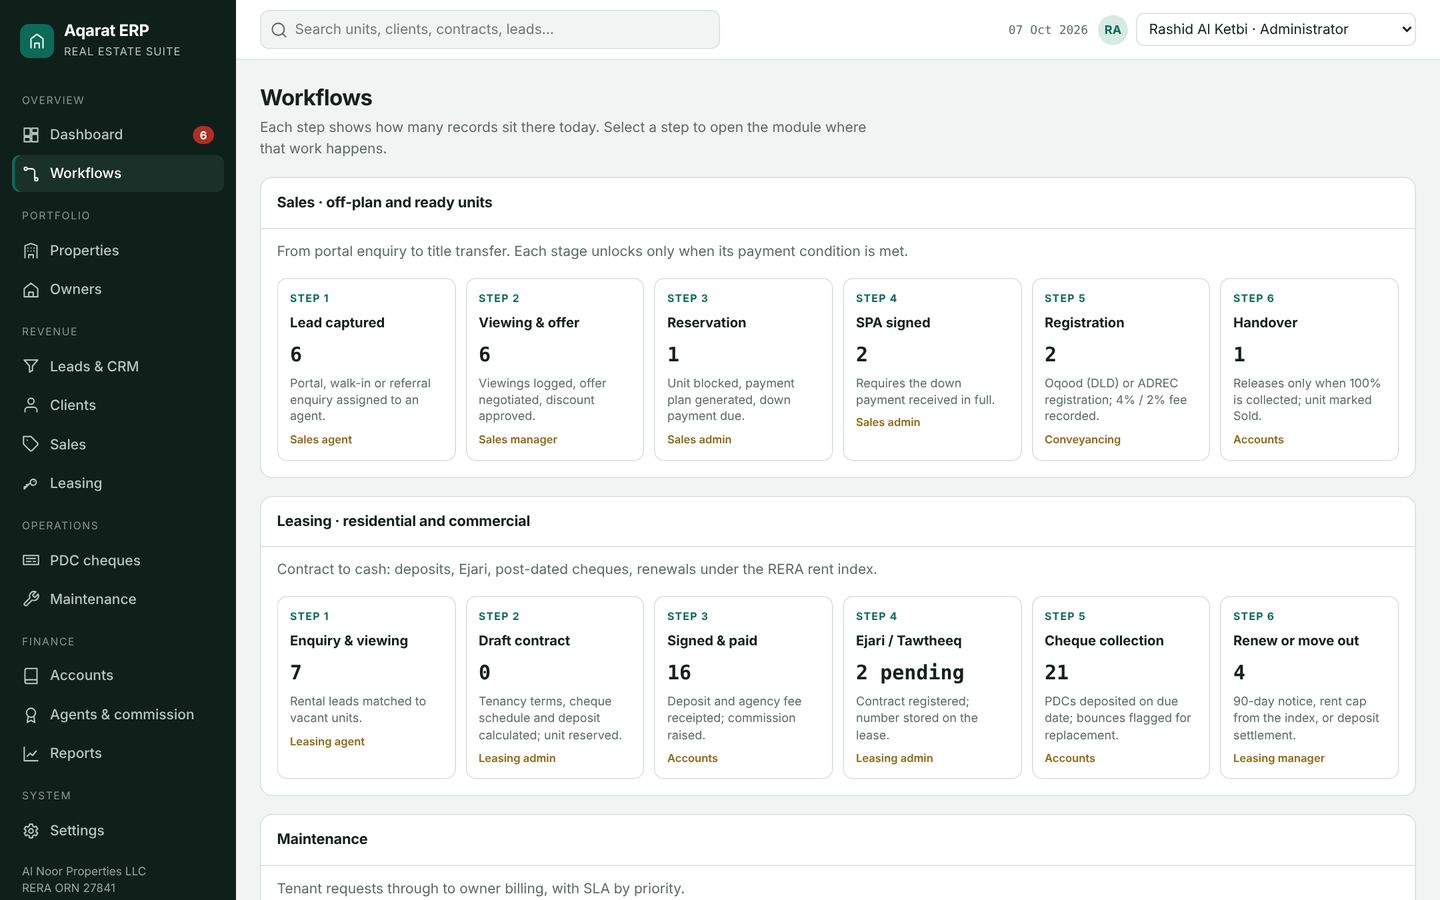Open the Handover step card
1440x900 pixels.
point(1309,369)
